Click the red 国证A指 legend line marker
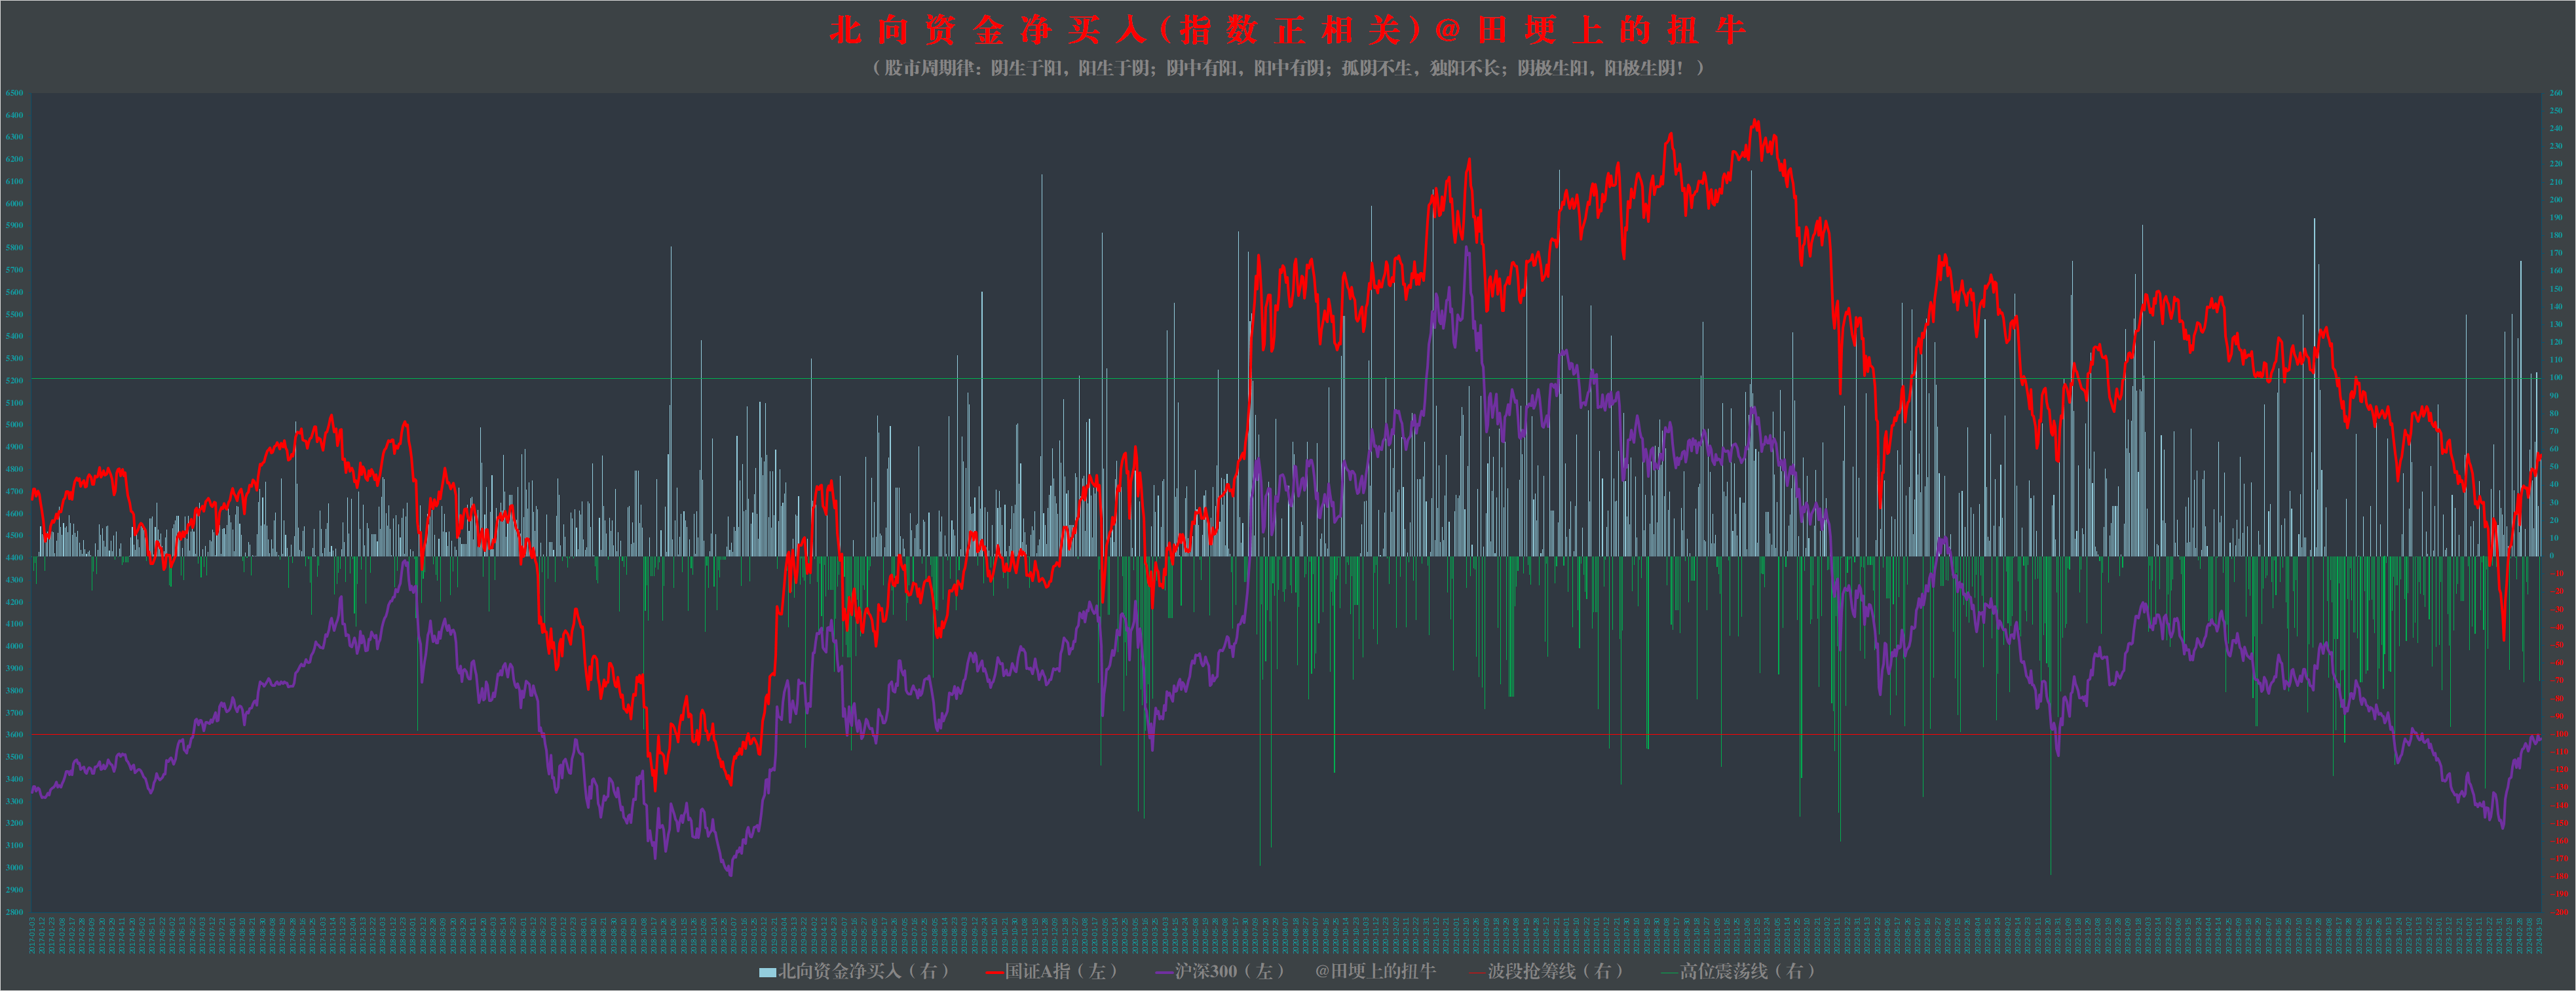 coord(995,972)
